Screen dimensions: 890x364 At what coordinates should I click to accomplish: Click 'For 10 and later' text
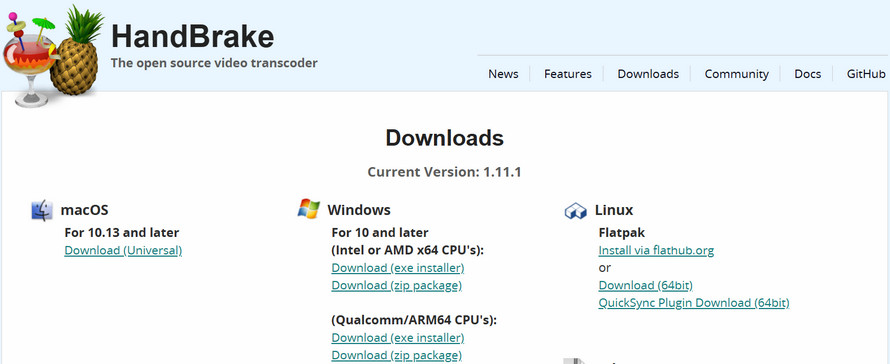(380, 233)
